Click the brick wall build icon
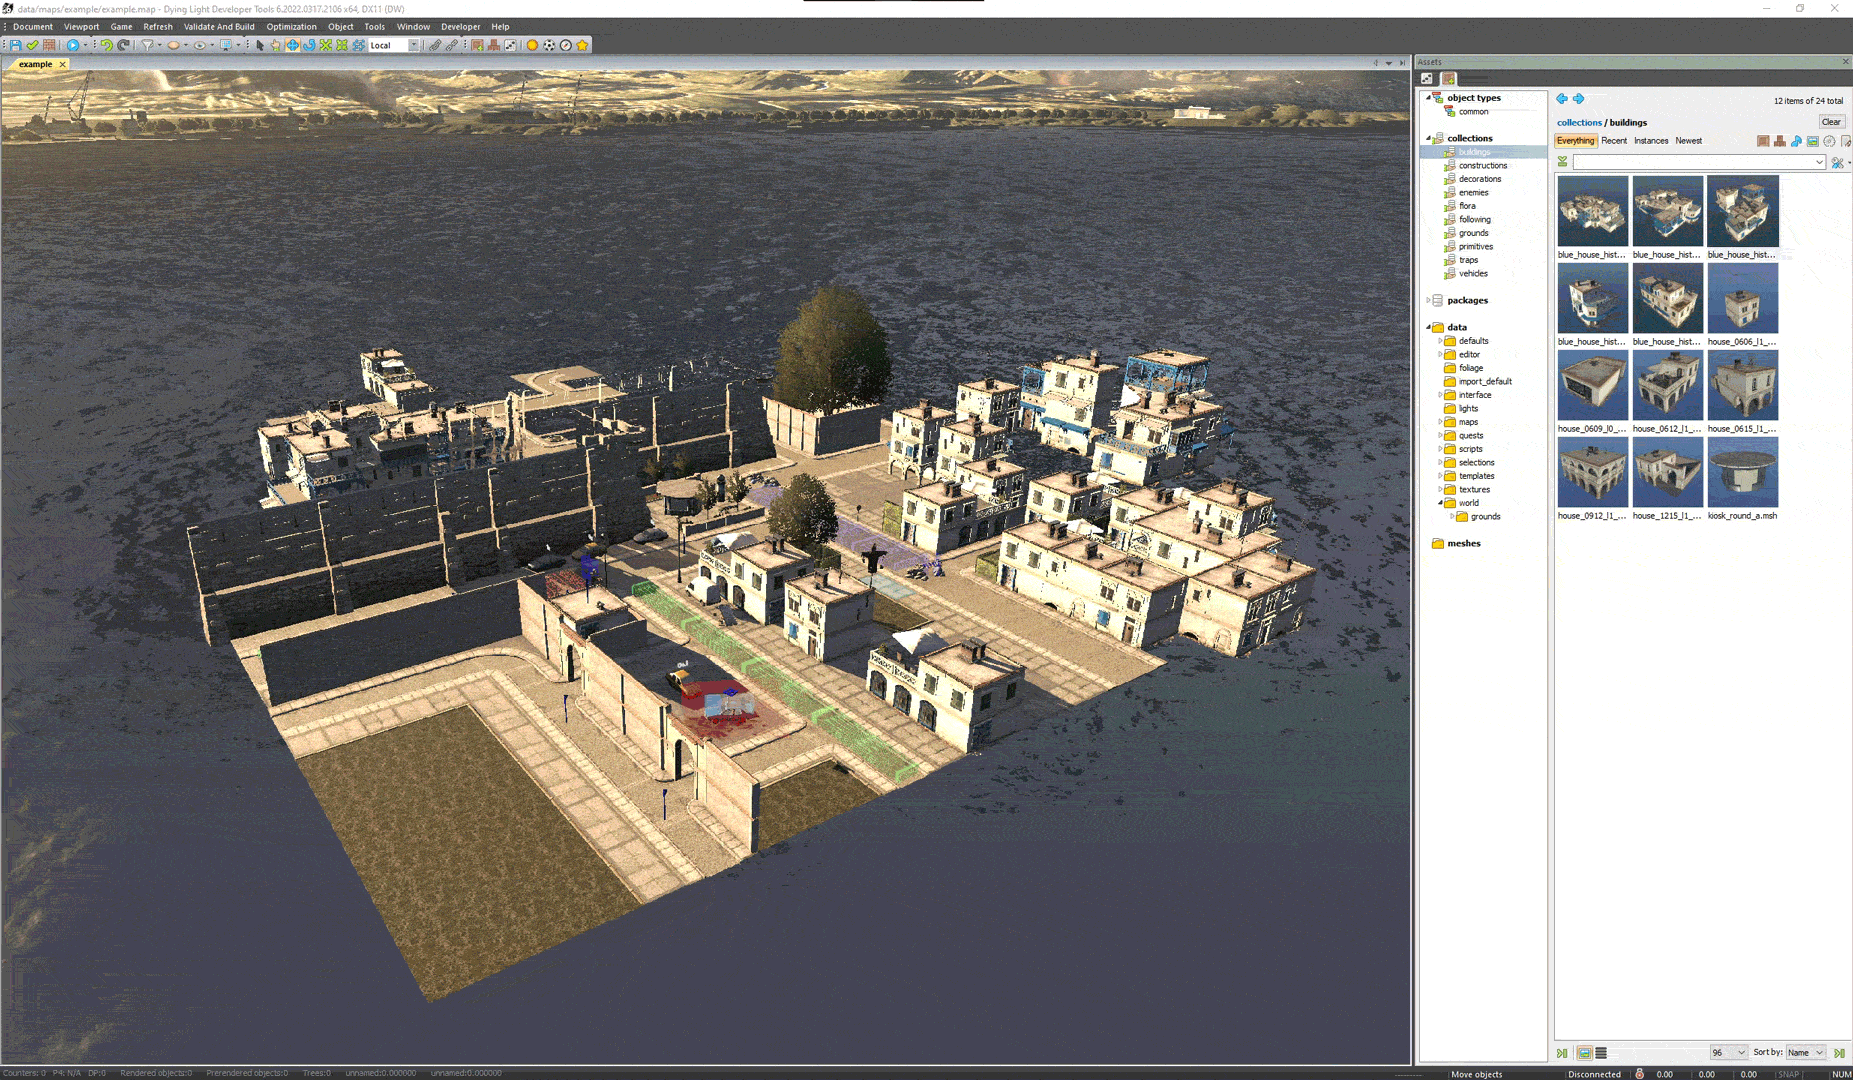 pyautogui.click(x=49, y=45)
